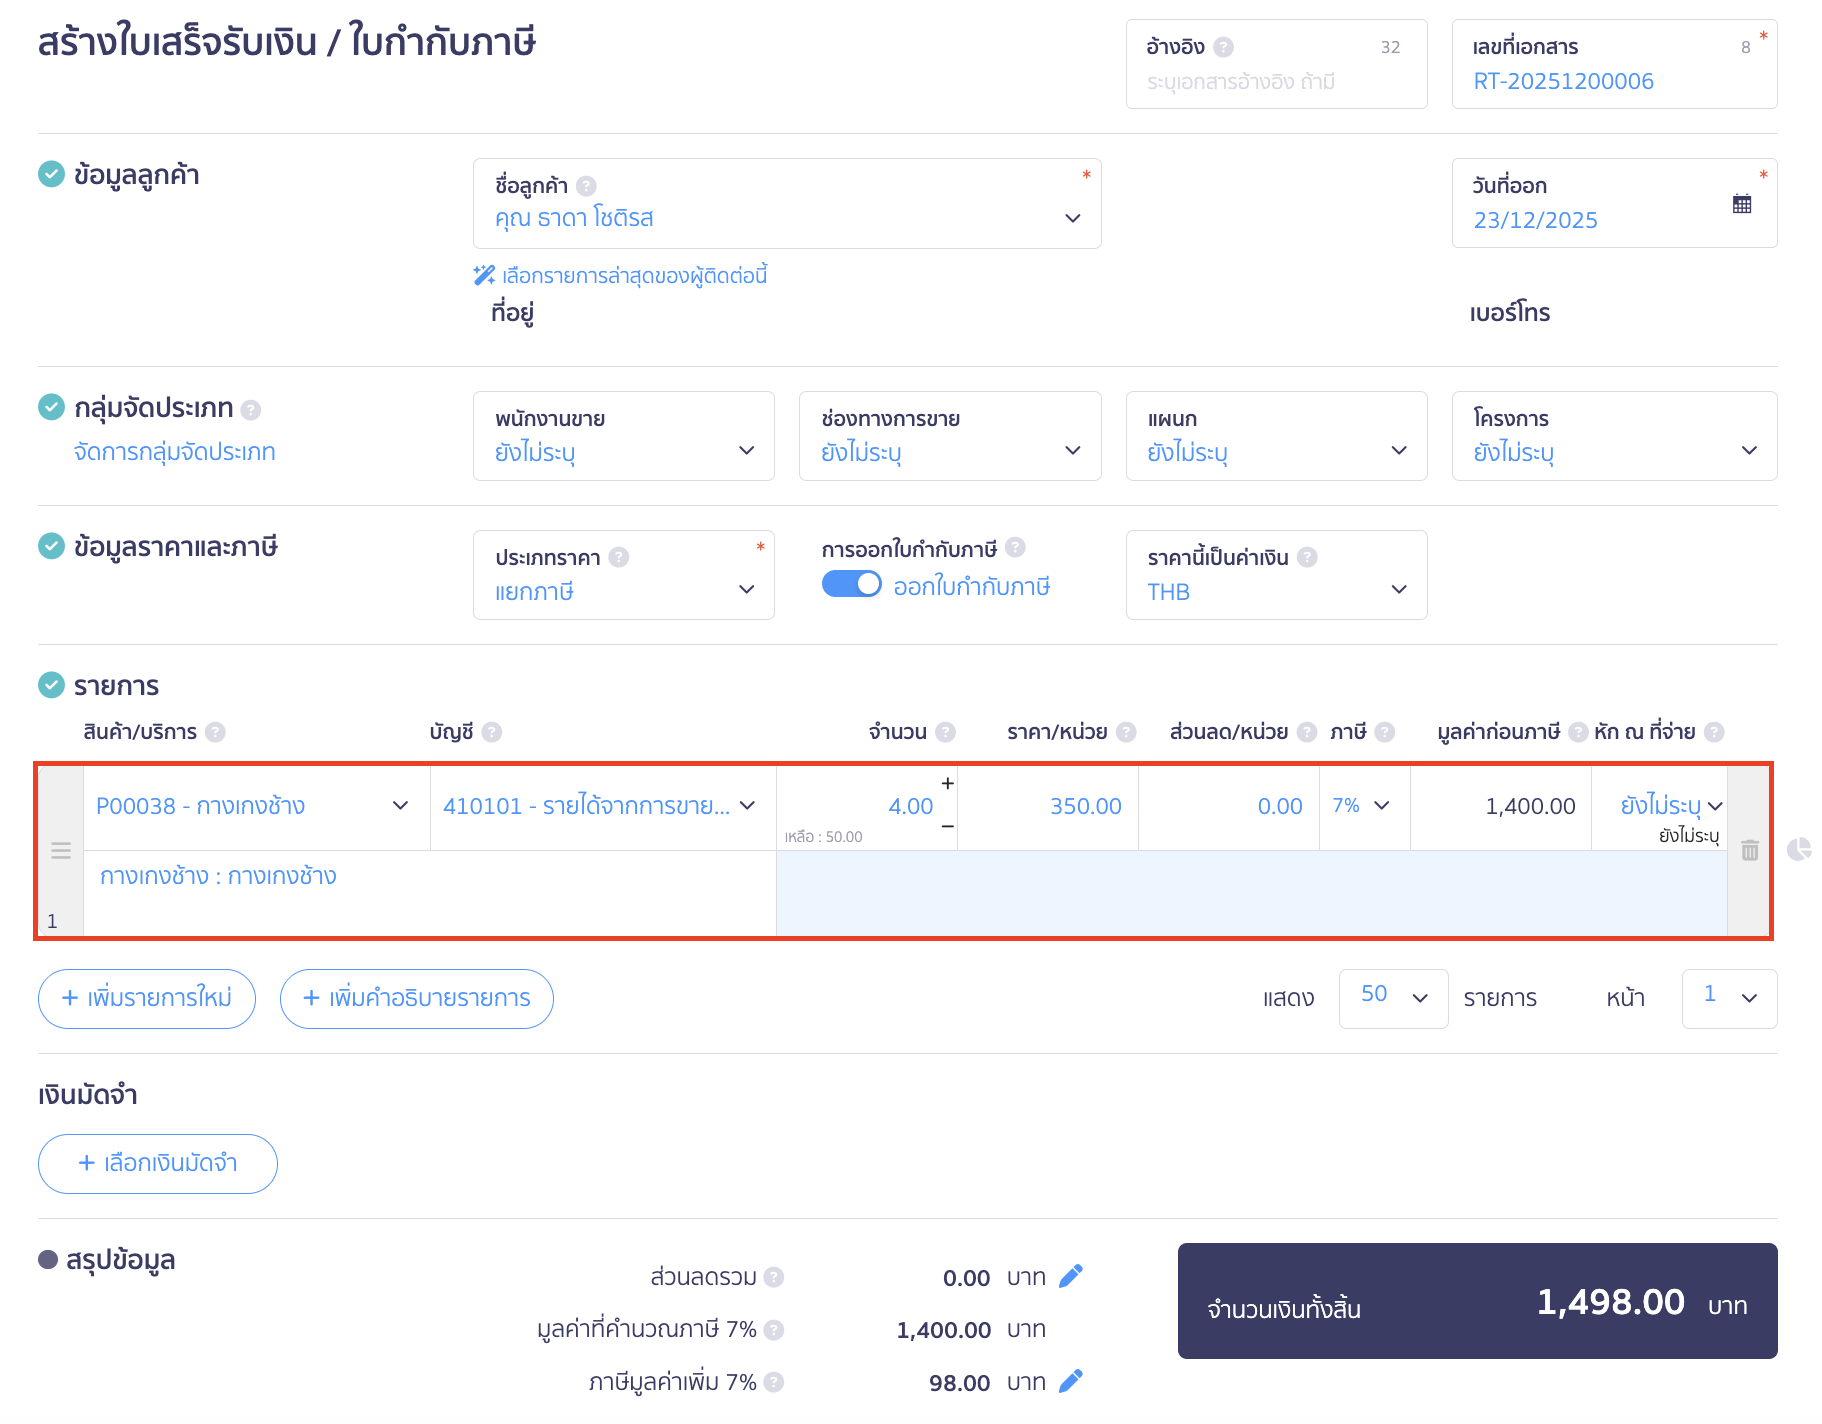Image resolution: width=1822 pixels, height=1424 pixels.
Task: Click the pie chart icon beside item row
Action: (1799, 849)
